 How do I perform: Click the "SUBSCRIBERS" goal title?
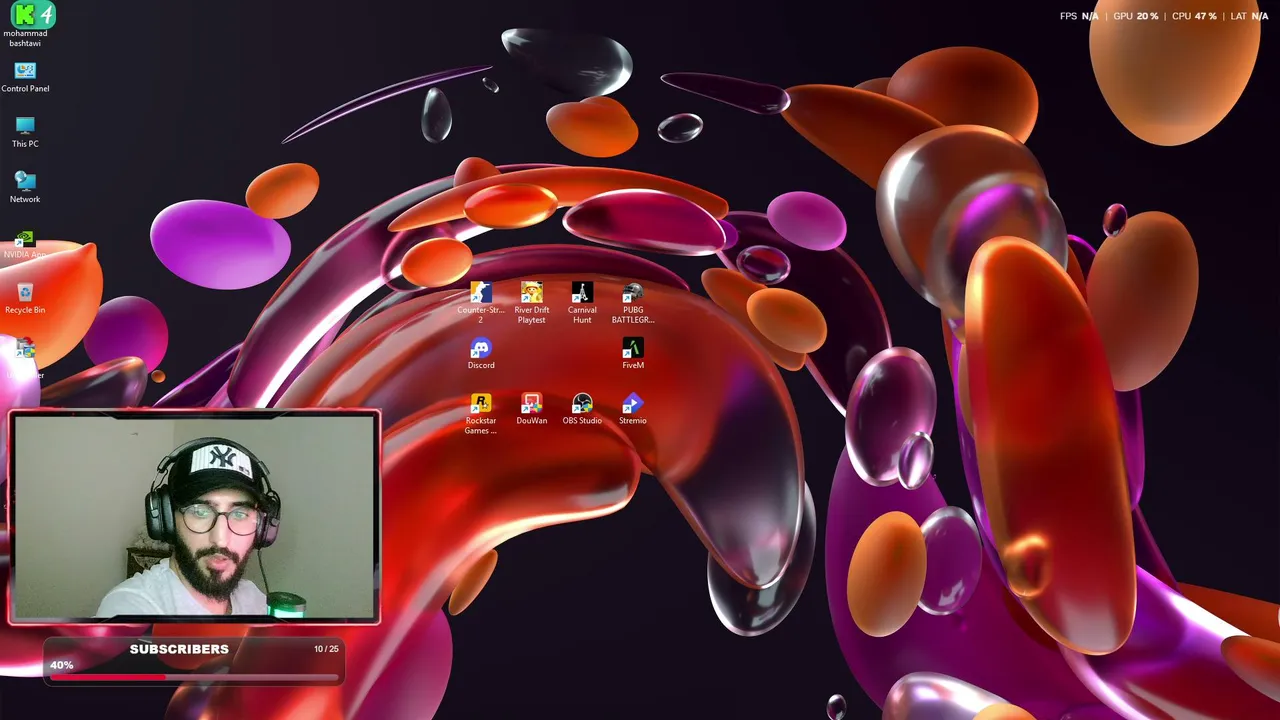(x=179, y=649)
